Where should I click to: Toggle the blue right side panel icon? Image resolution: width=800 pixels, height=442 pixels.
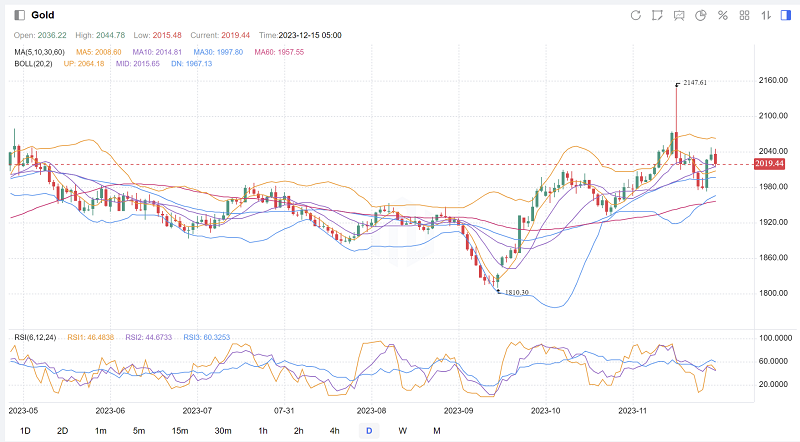pos(785,15)
